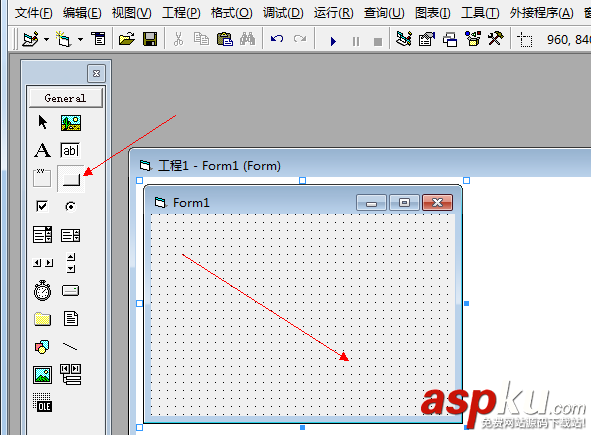
Task: Open the Menu Editor toolbar icon
Action: coord(98,39)
